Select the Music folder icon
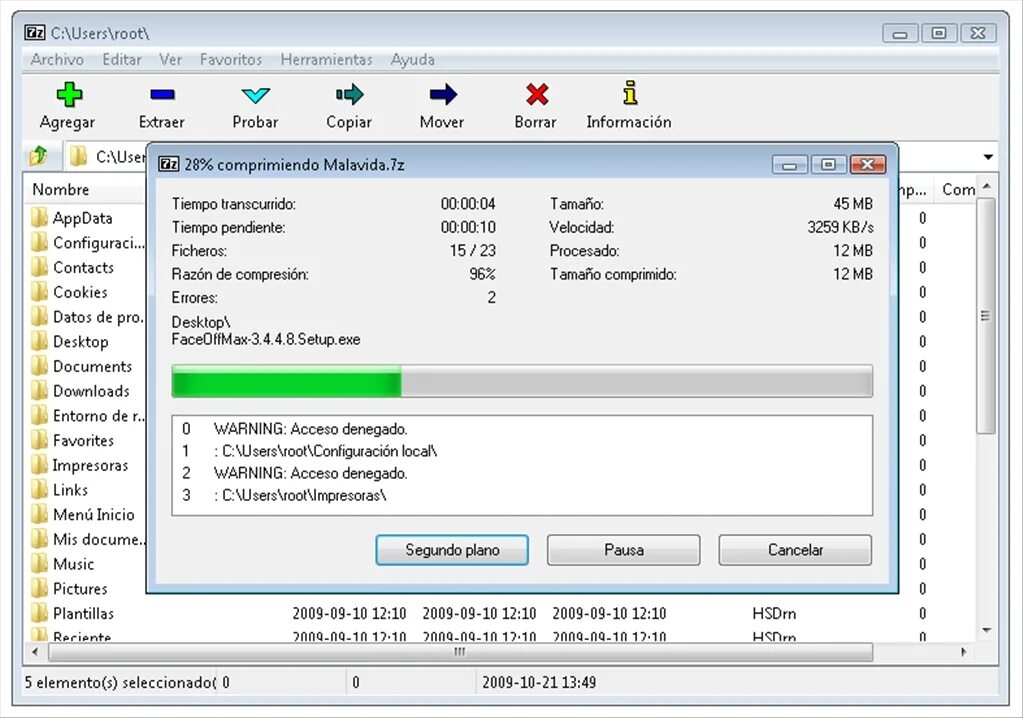Screen dimensions: 1023x718 (x=40, y=563)
